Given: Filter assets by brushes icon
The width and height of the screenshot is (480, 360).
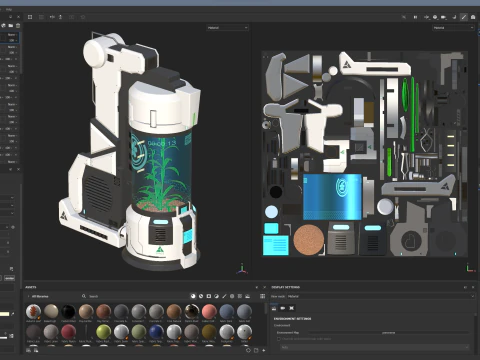Looking at the screenshot, I should [224, 296].
